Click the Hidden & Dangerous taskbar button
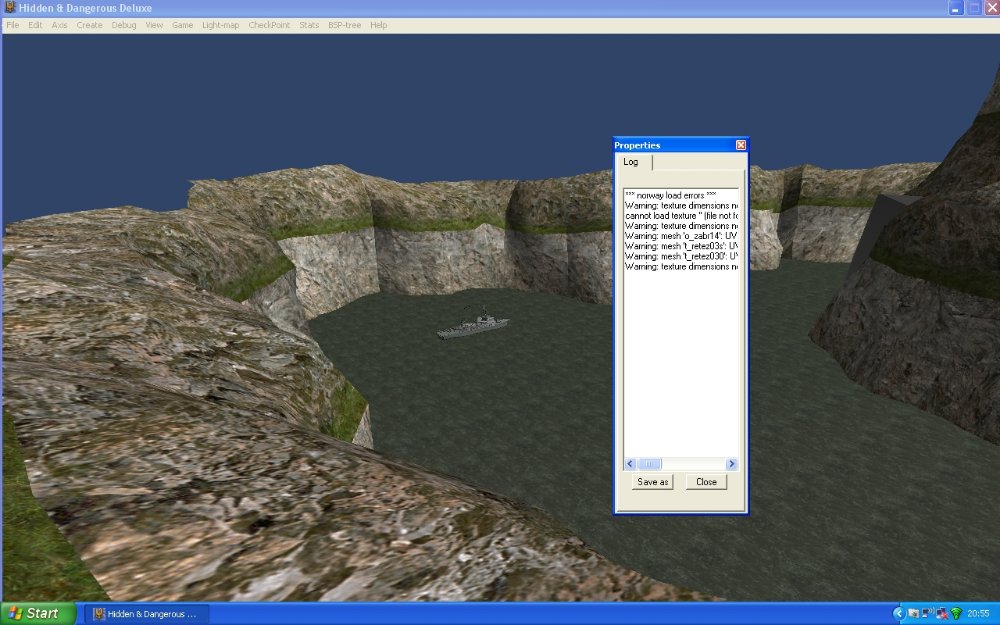 [x=147, y=614]
